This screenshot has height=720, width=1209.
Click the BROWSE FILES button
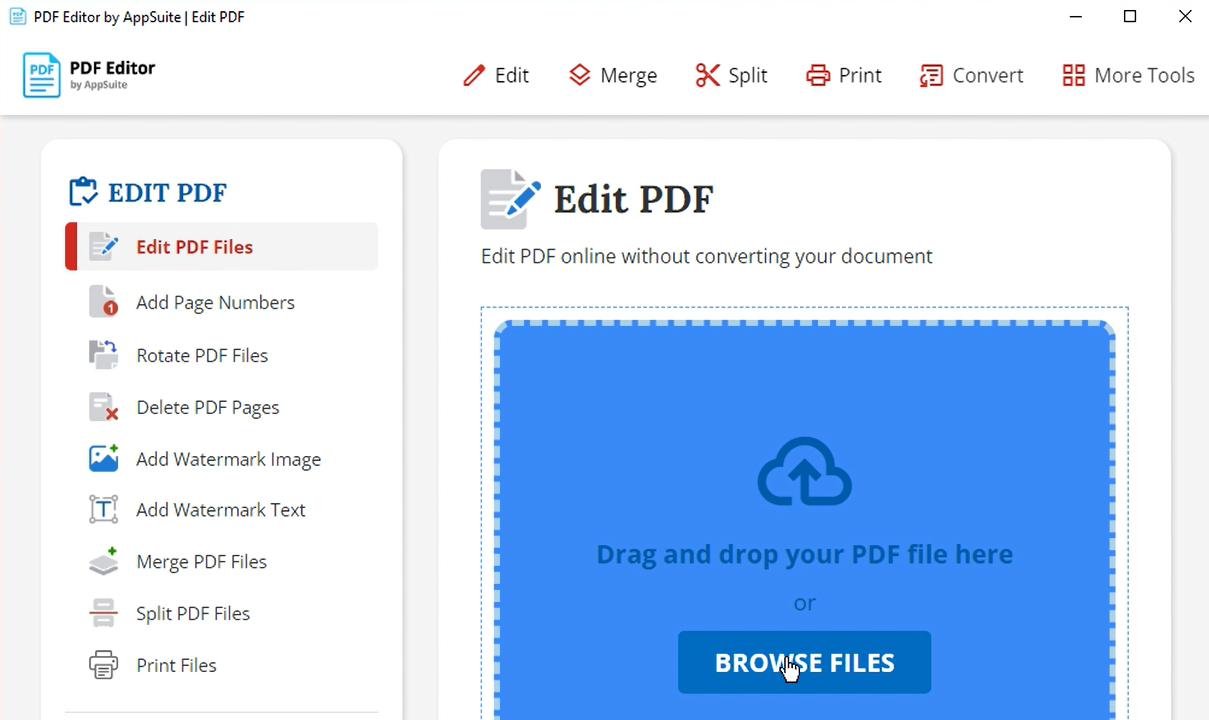tap(804, 662)
